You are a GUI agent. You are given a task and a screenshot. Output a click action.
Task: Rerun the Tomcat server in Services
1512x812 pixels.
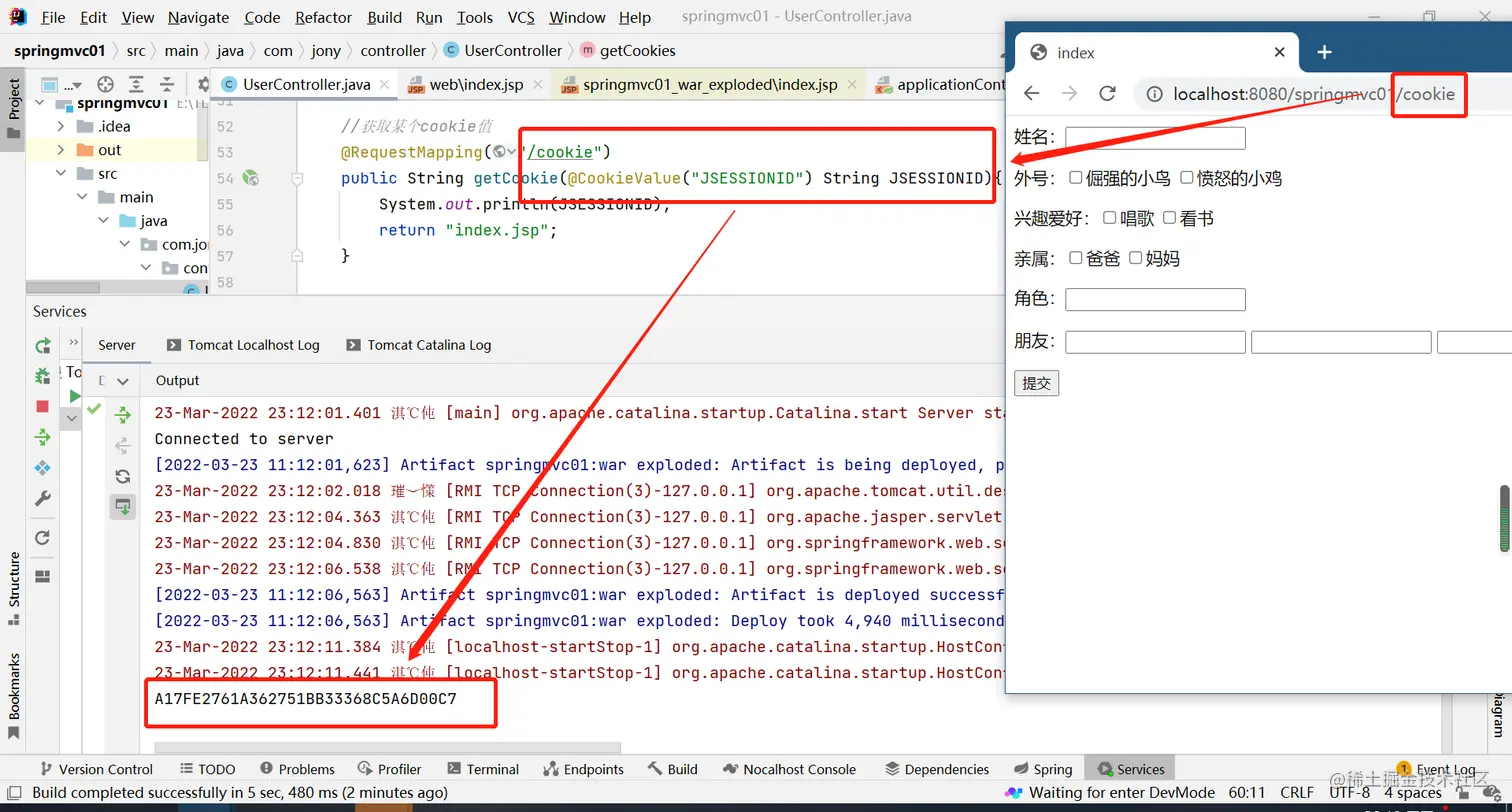[42, 345]
